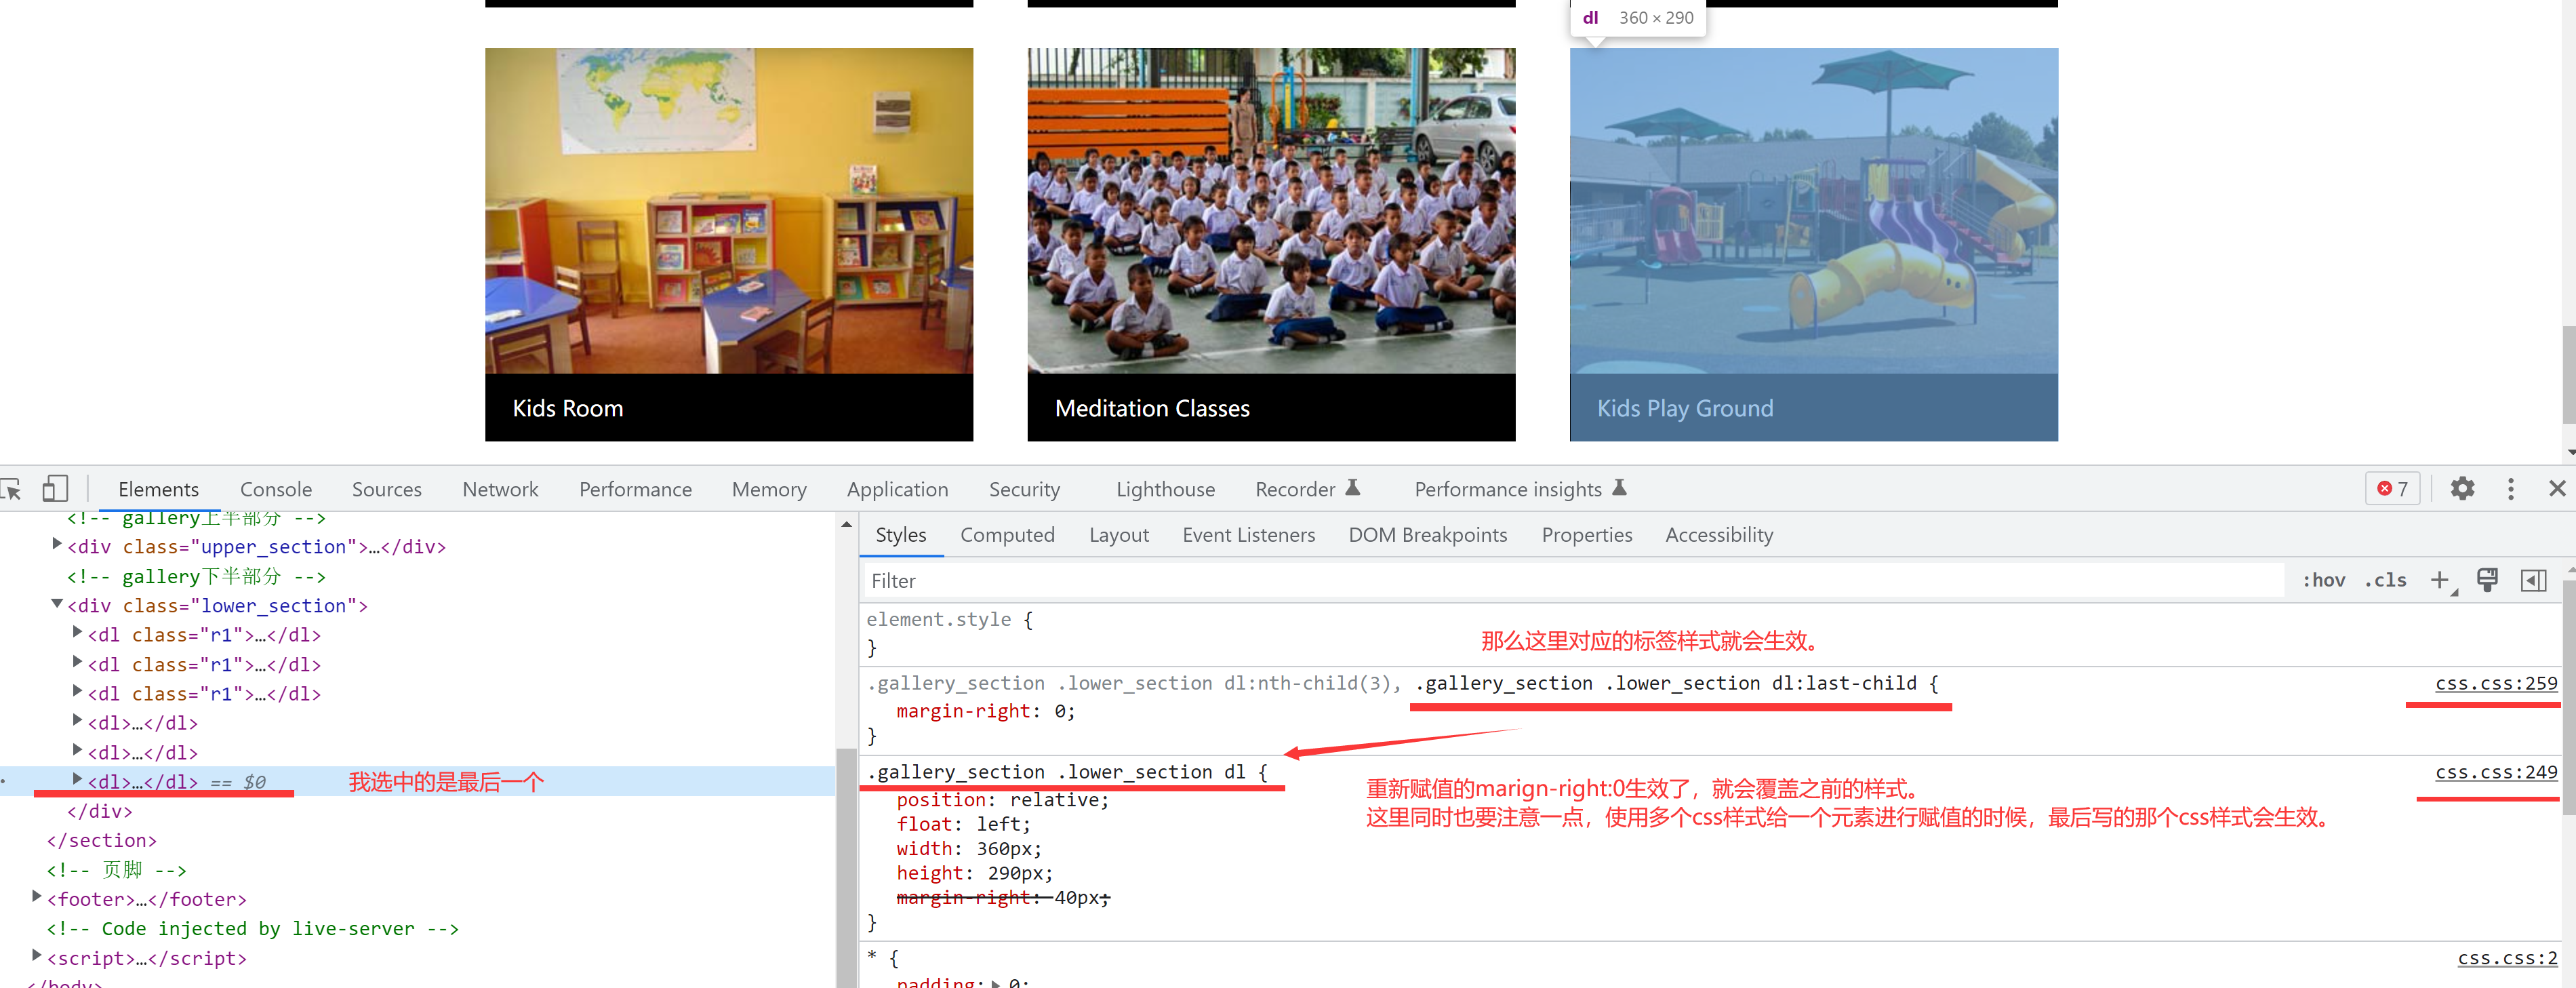Activate the inspect element picker icon

[x=11, y=489]
